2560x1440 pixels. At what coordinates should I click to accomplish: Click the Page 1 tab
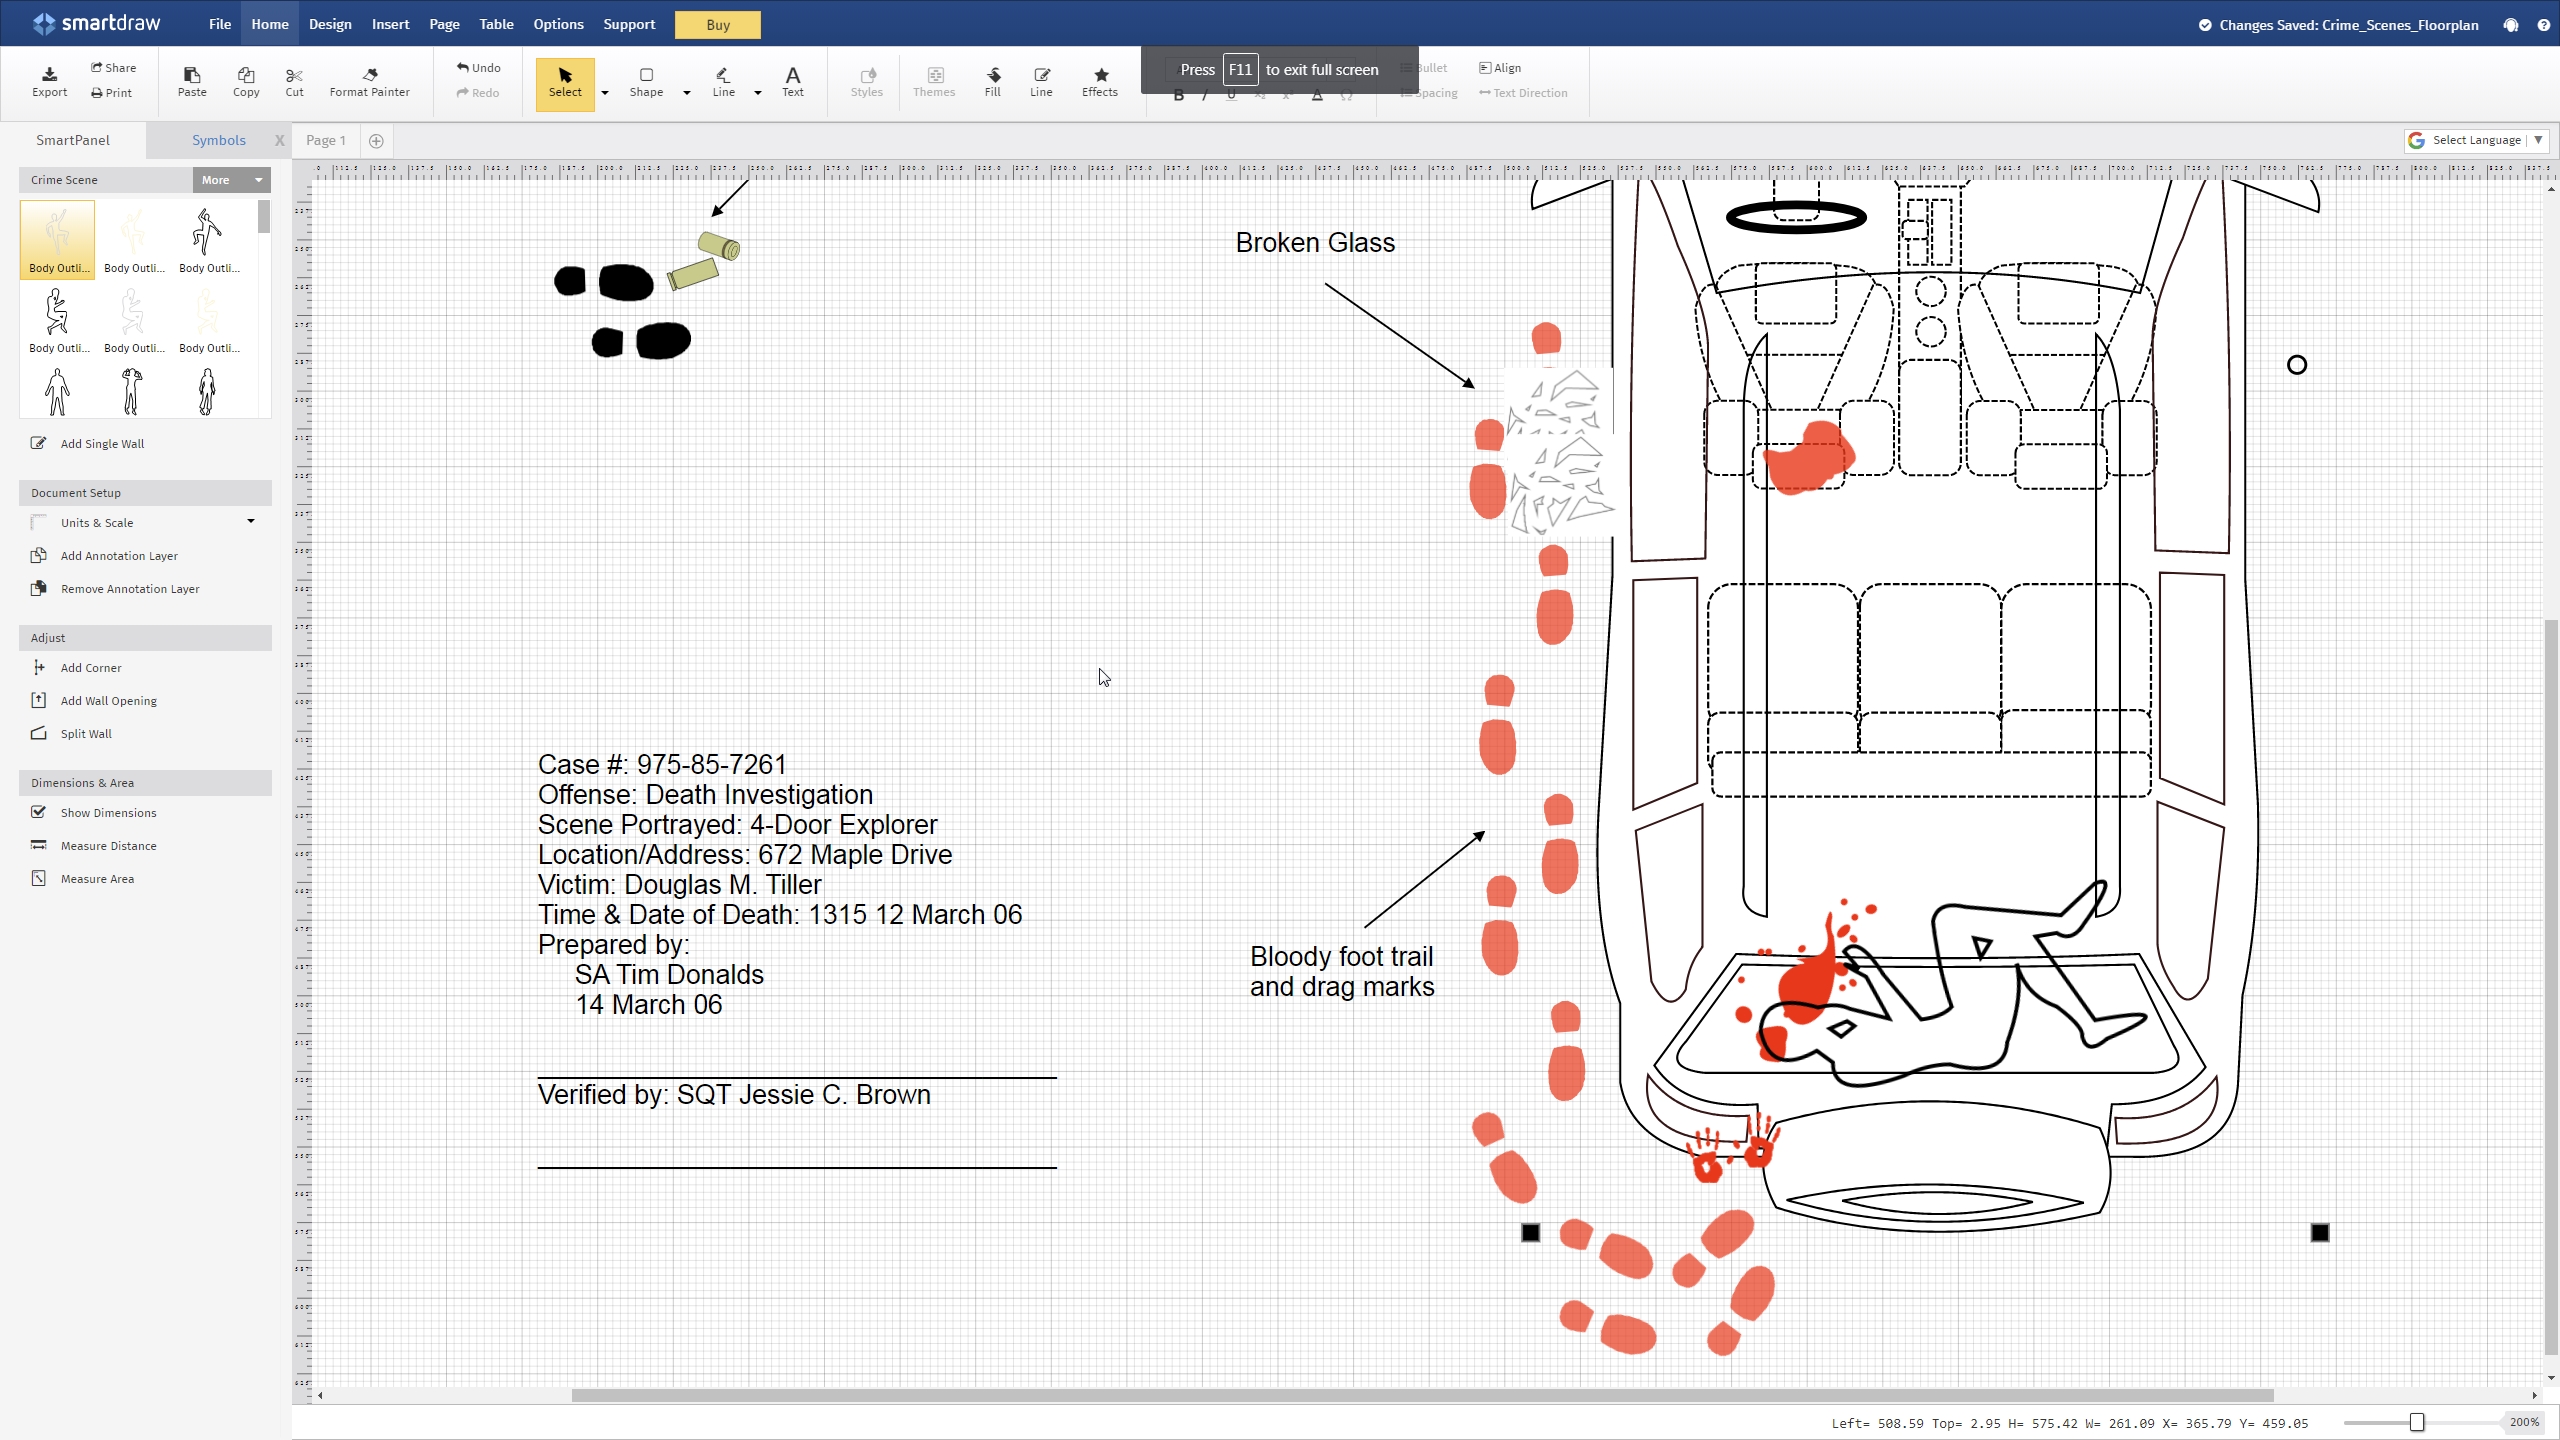[x=324, y=139]
